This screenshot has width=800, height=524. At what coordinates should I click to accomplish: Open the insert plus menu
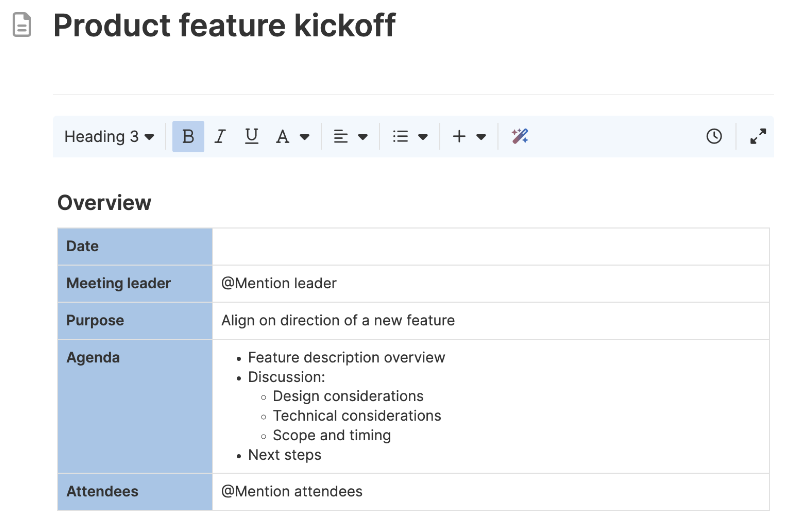click(x=468, y=137)
